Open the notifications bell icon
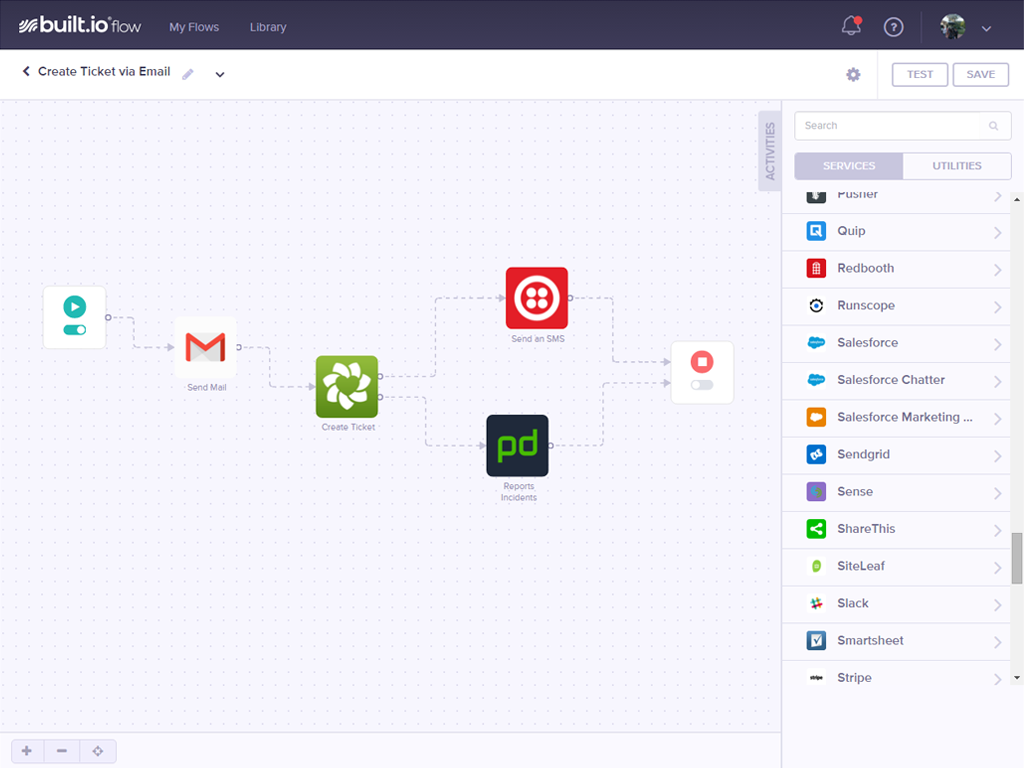Screen dimensions: 1024x768 click(851, 26)
